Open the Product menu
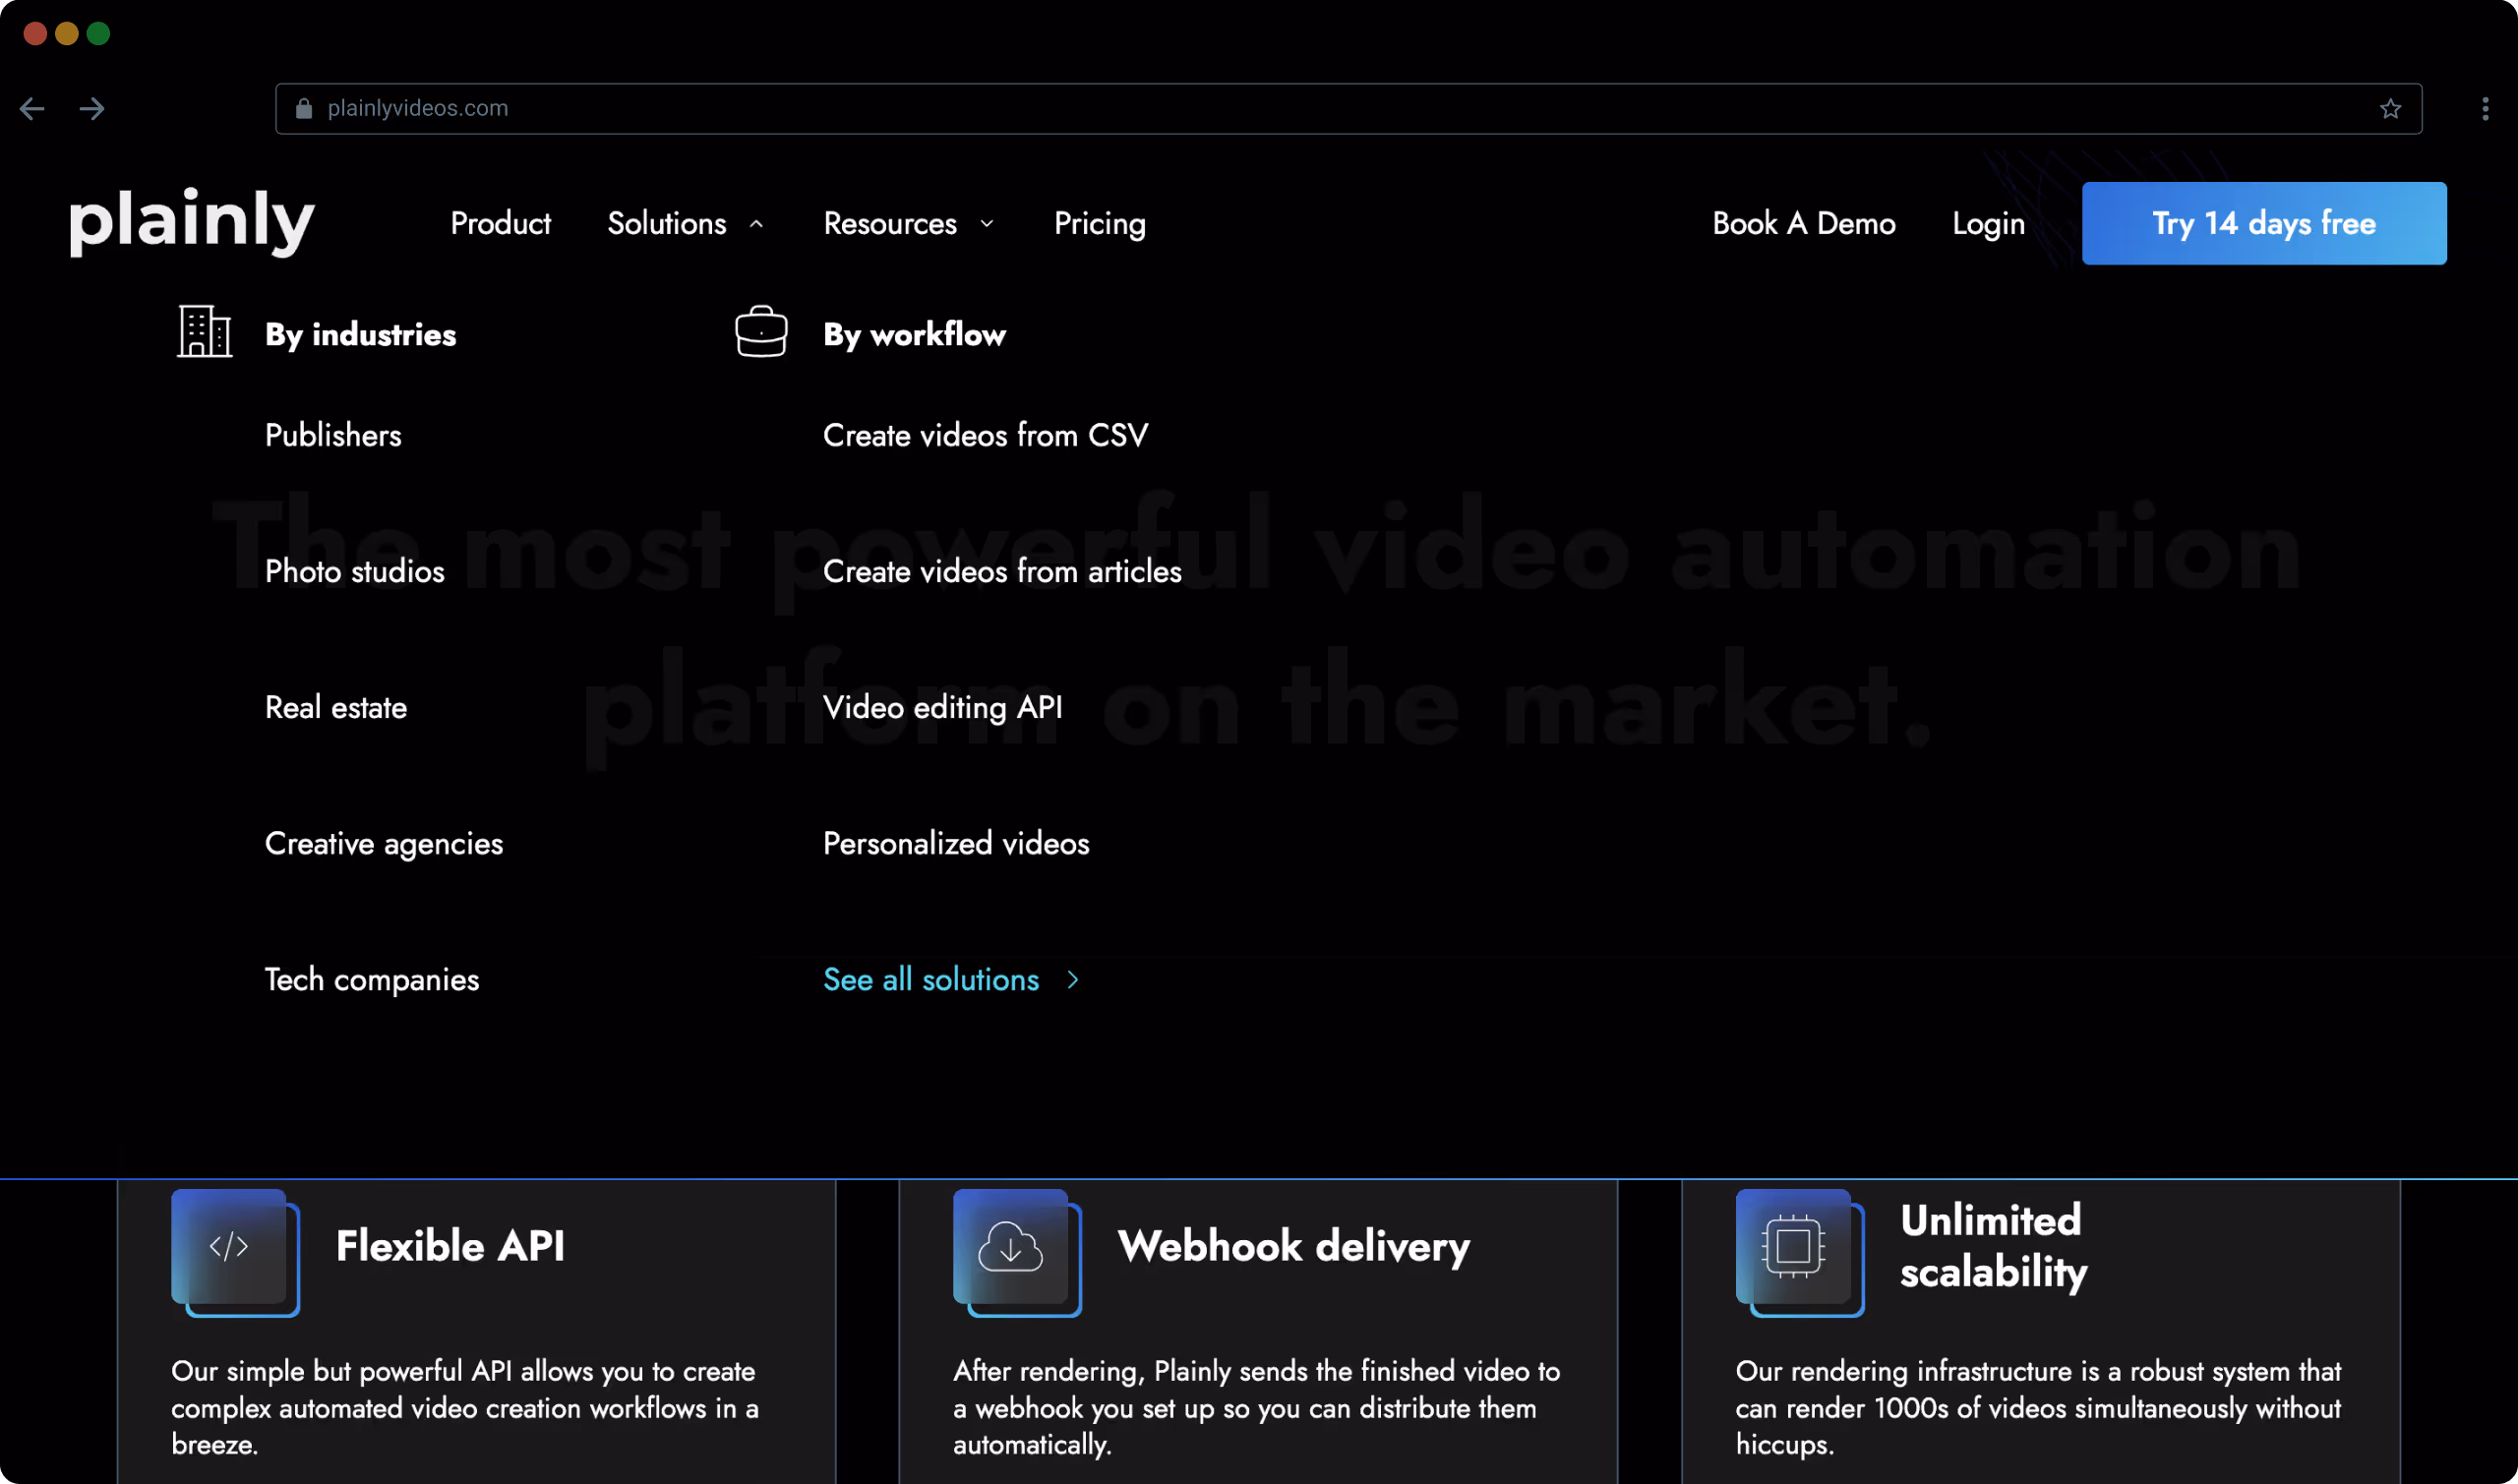This screenshot has height=1484, width=2518. click(500, 223)
